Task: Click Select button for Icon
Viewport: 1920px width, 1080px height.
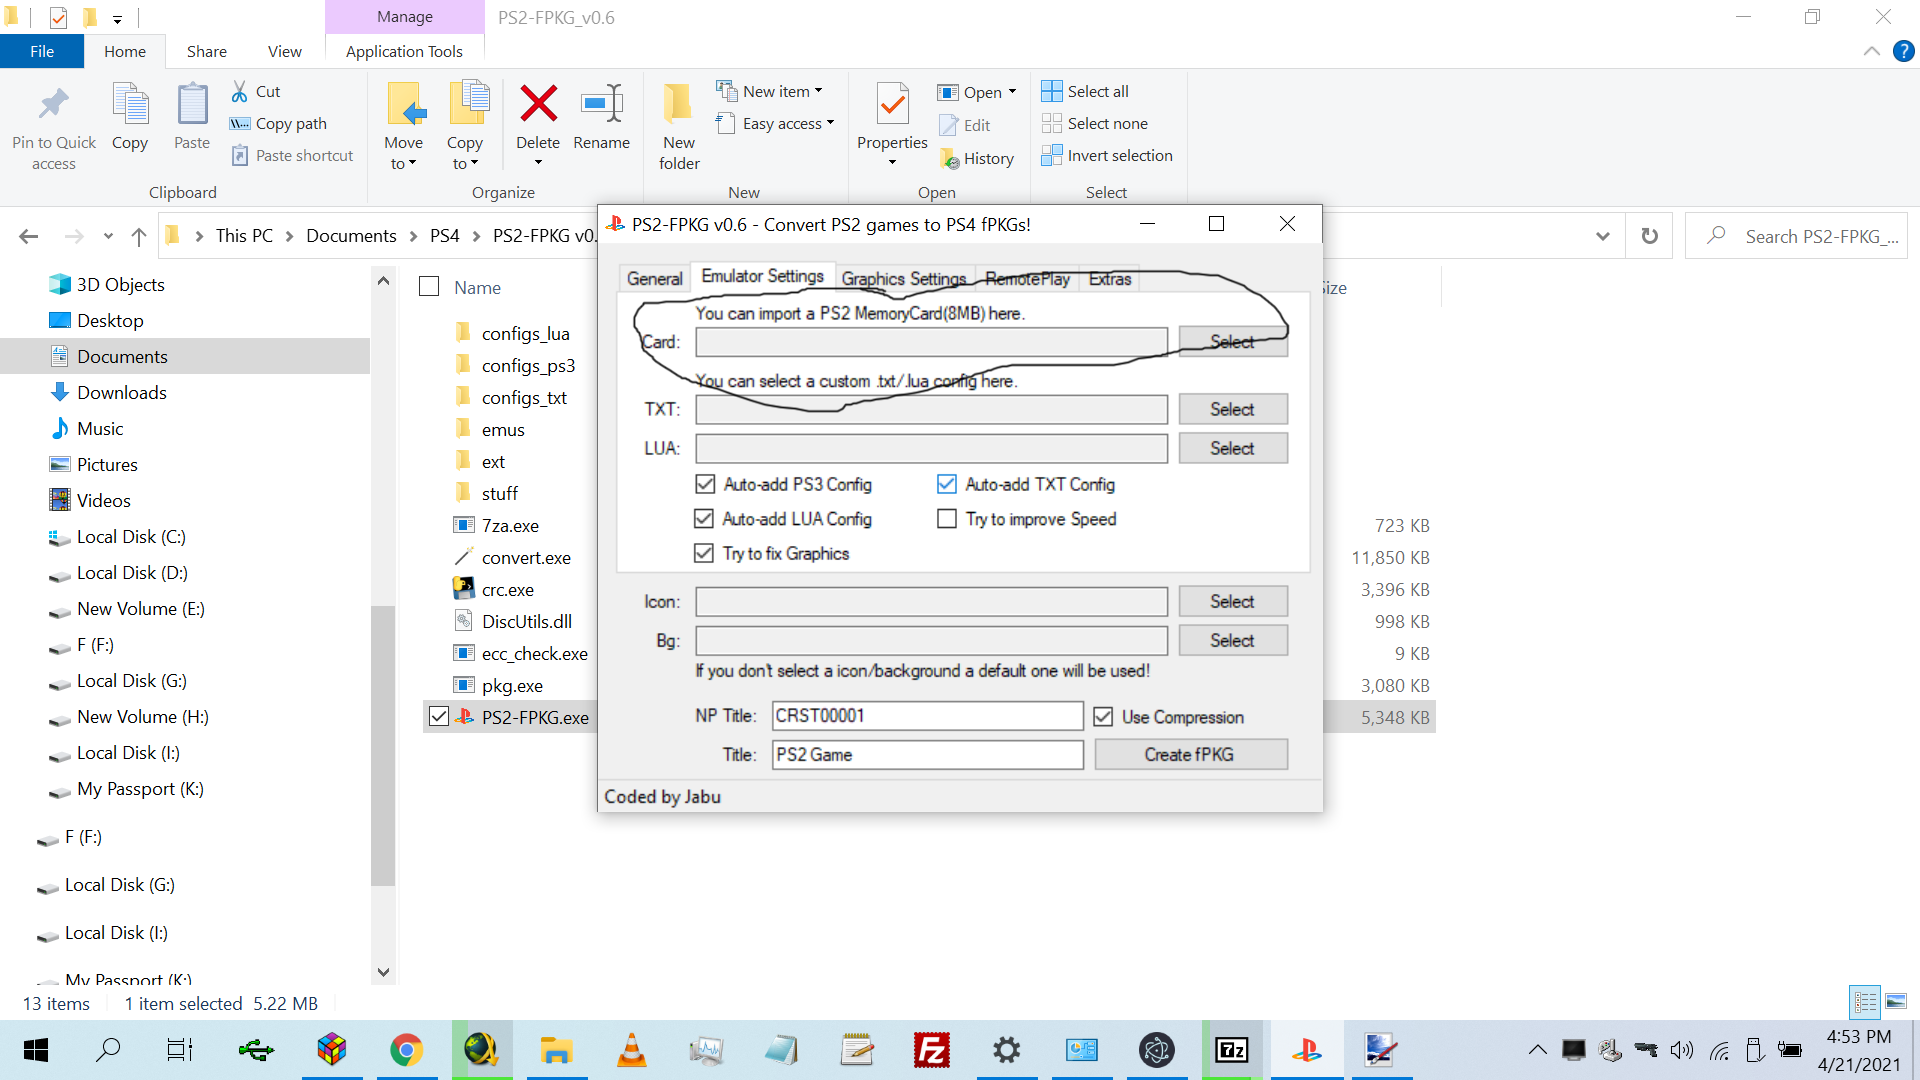Action: pyautogui.click(x=1232, y=601)
